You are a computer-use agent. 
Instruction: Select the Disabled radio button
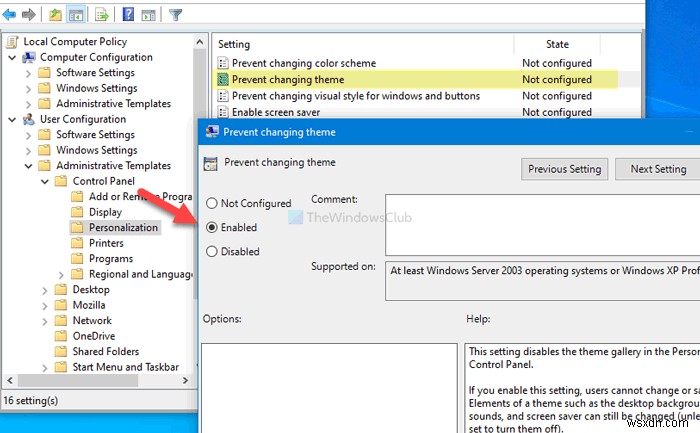click(x=212, y=252)
